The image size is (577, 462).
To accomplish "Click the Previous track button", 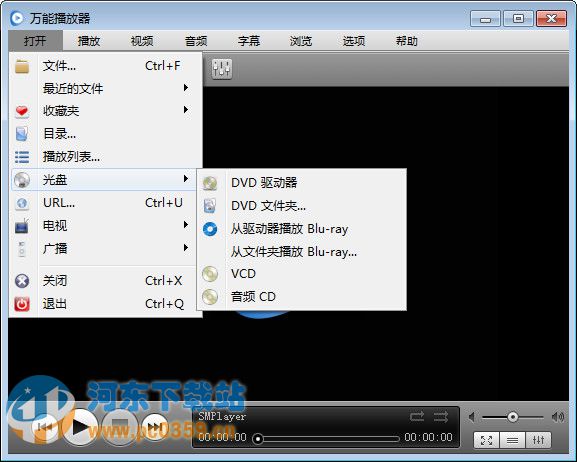I will click(45, 427).
